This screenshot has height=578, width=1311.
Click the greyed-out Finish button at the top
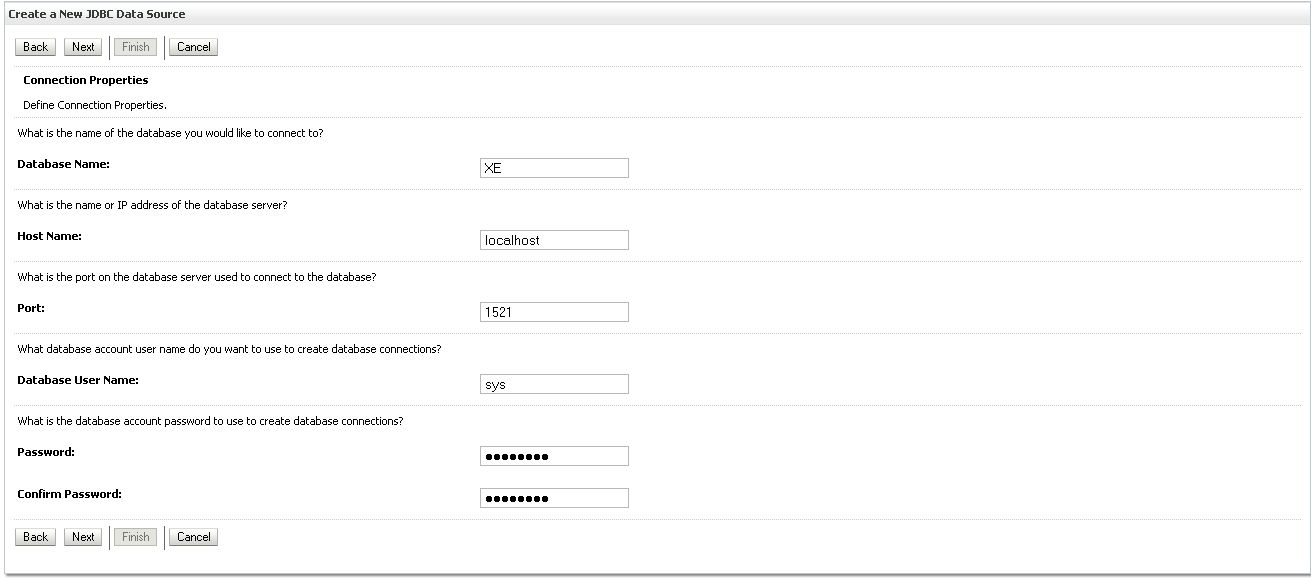pos(135,47)
